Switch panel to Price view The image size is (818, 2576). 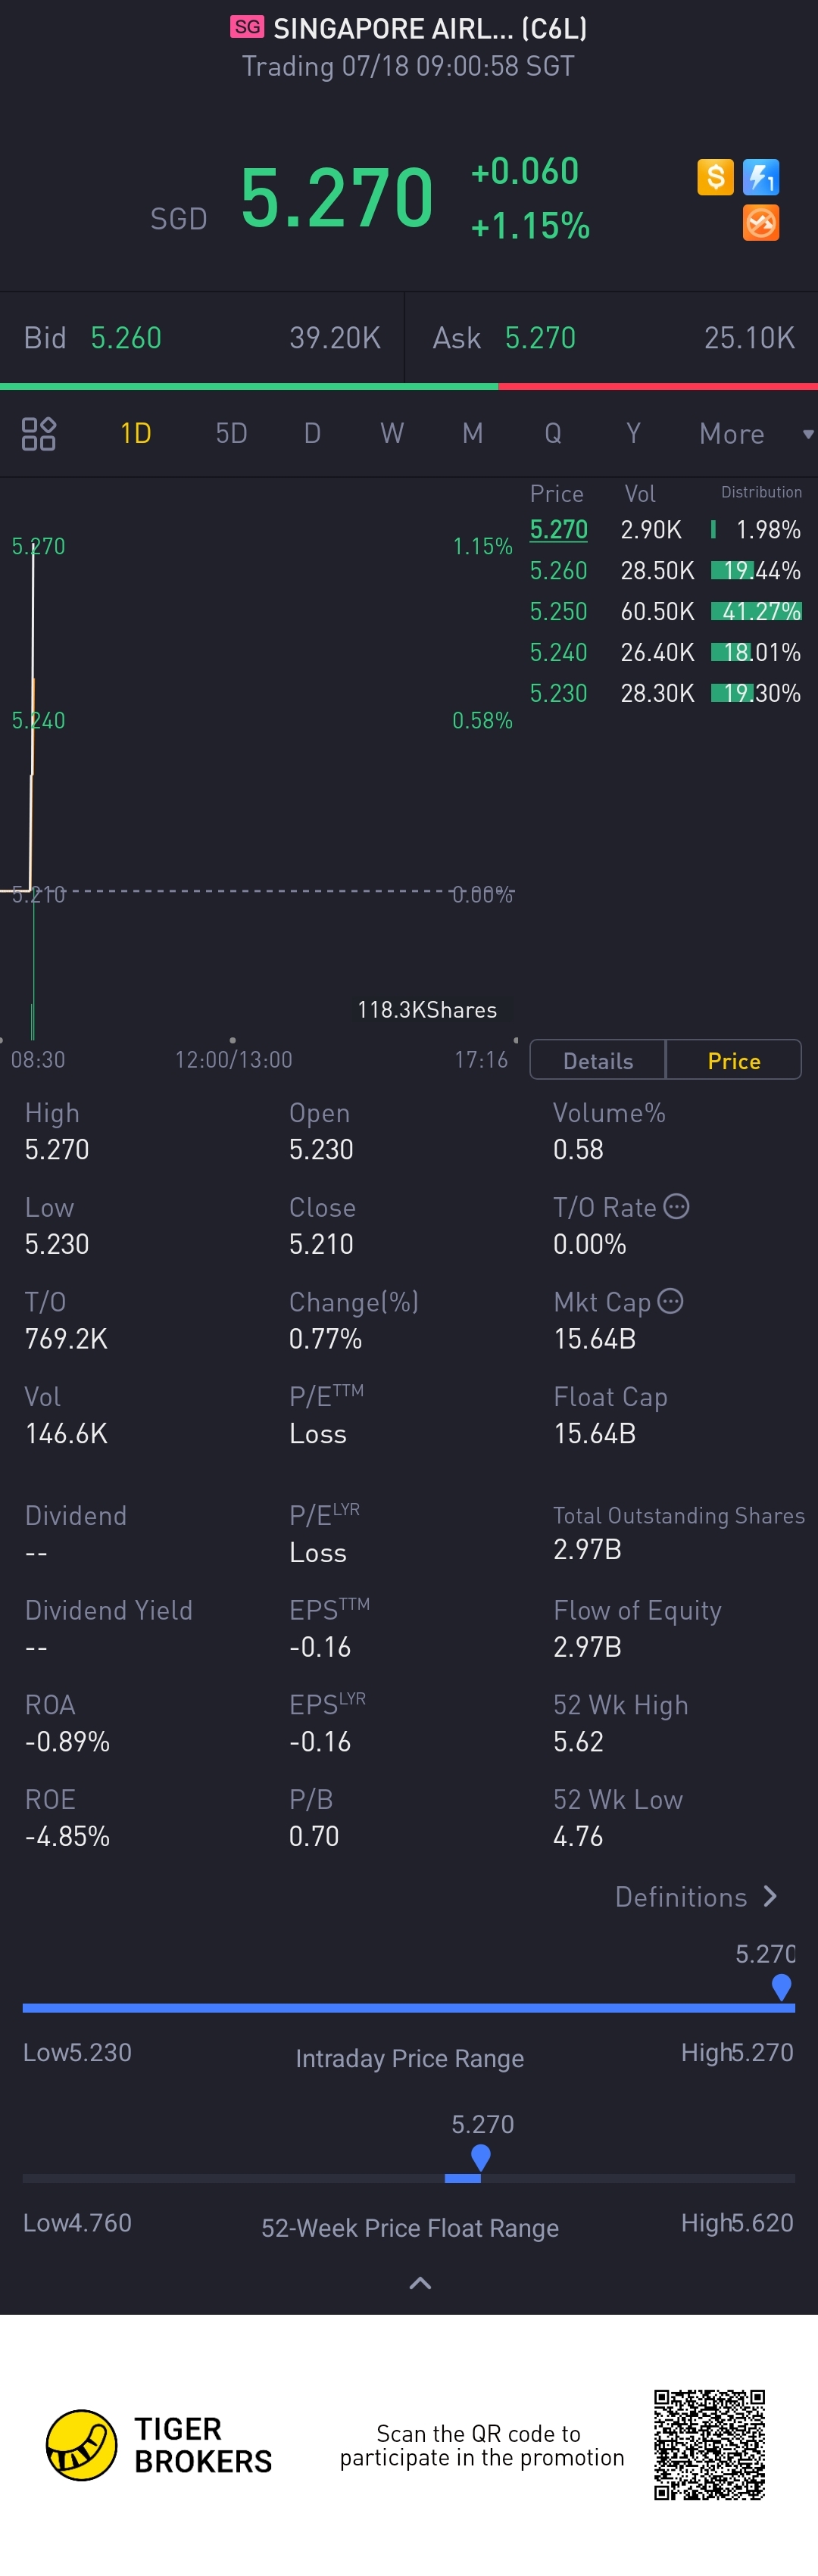(x=733, y=1060)
